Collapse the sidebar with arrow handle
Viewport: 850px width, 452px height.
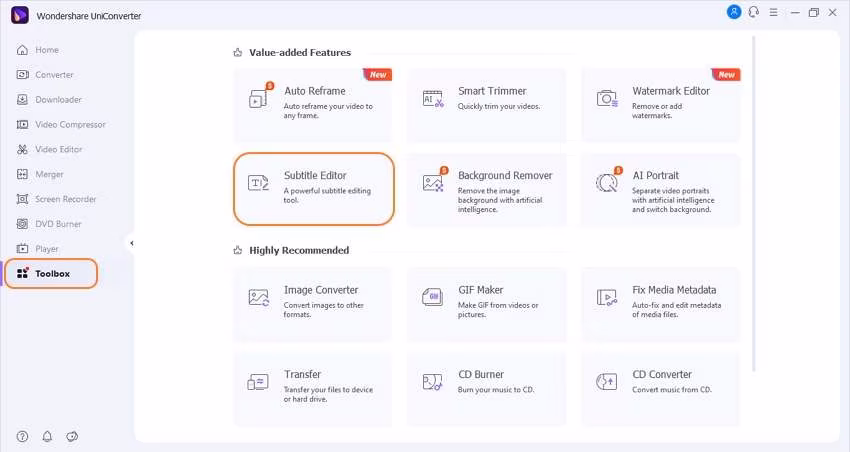(131, 243)
